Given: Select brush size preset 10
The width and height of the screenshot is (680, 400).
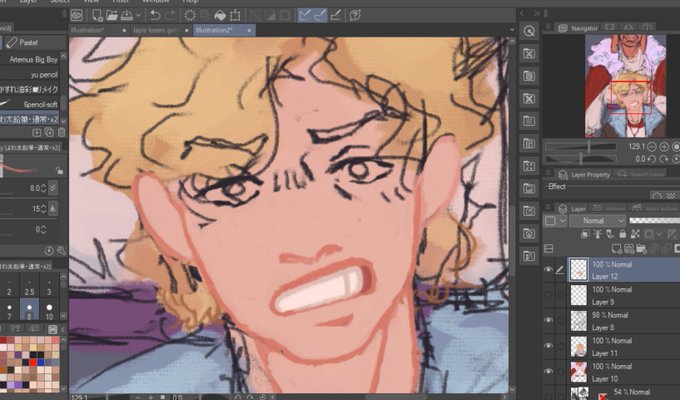Looking at the screenshot, I should coord(49,310).
